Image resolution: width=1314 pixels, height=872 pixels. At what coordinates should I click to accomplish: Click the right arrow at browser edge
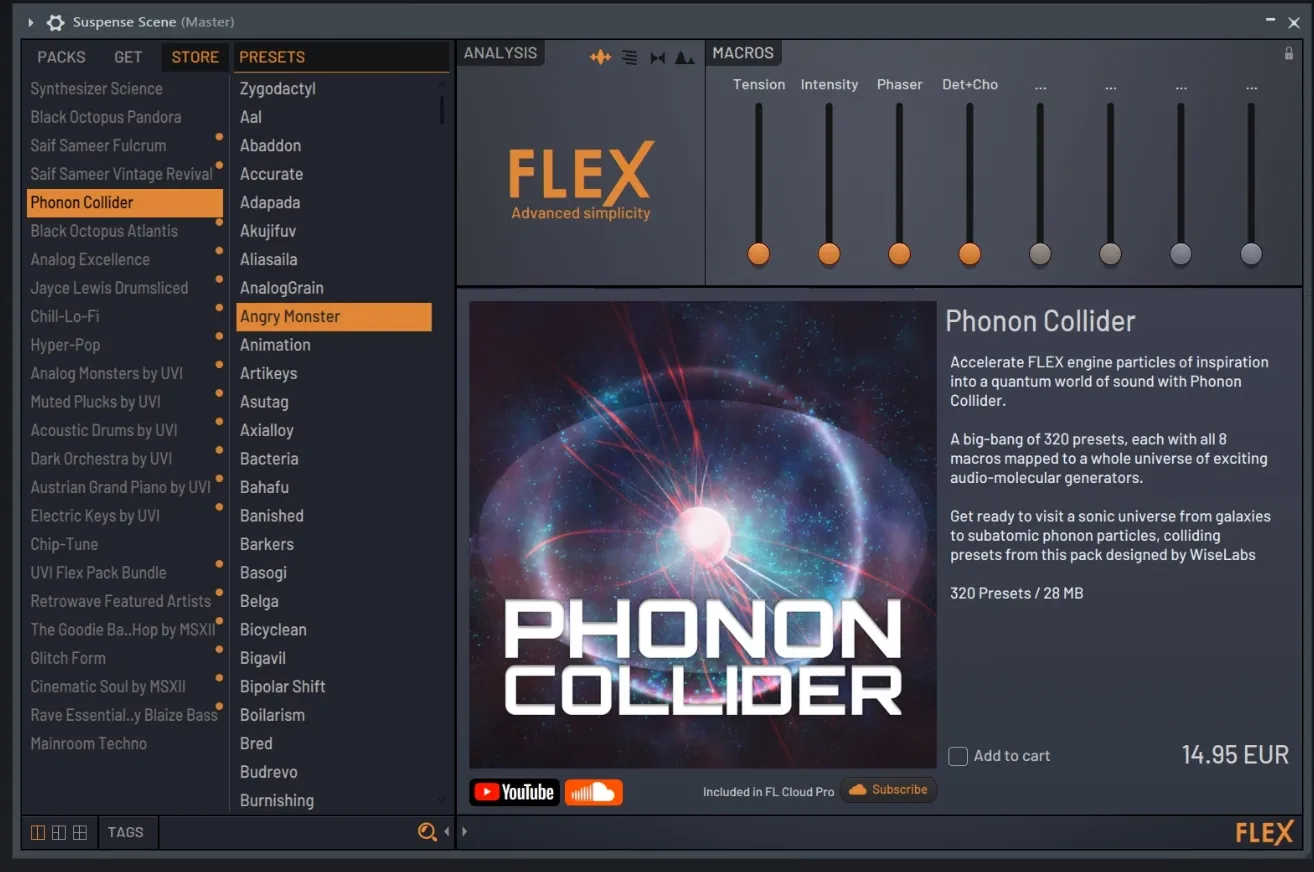coord(464,832)
